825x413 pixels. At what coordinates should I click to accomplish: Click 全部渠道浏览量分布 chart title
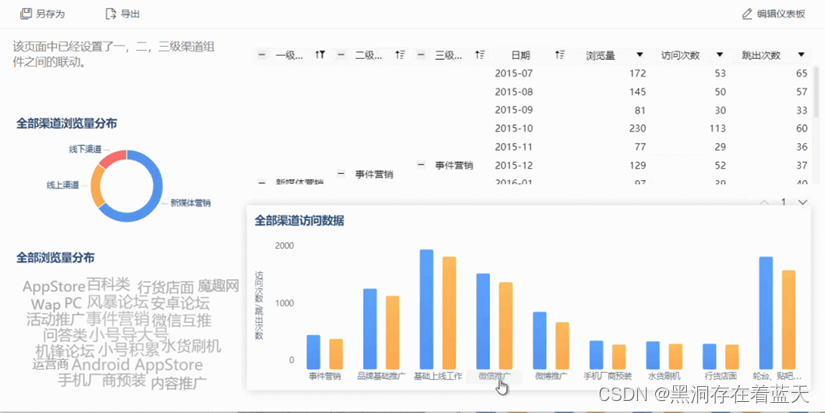click(x=67, y=124)
